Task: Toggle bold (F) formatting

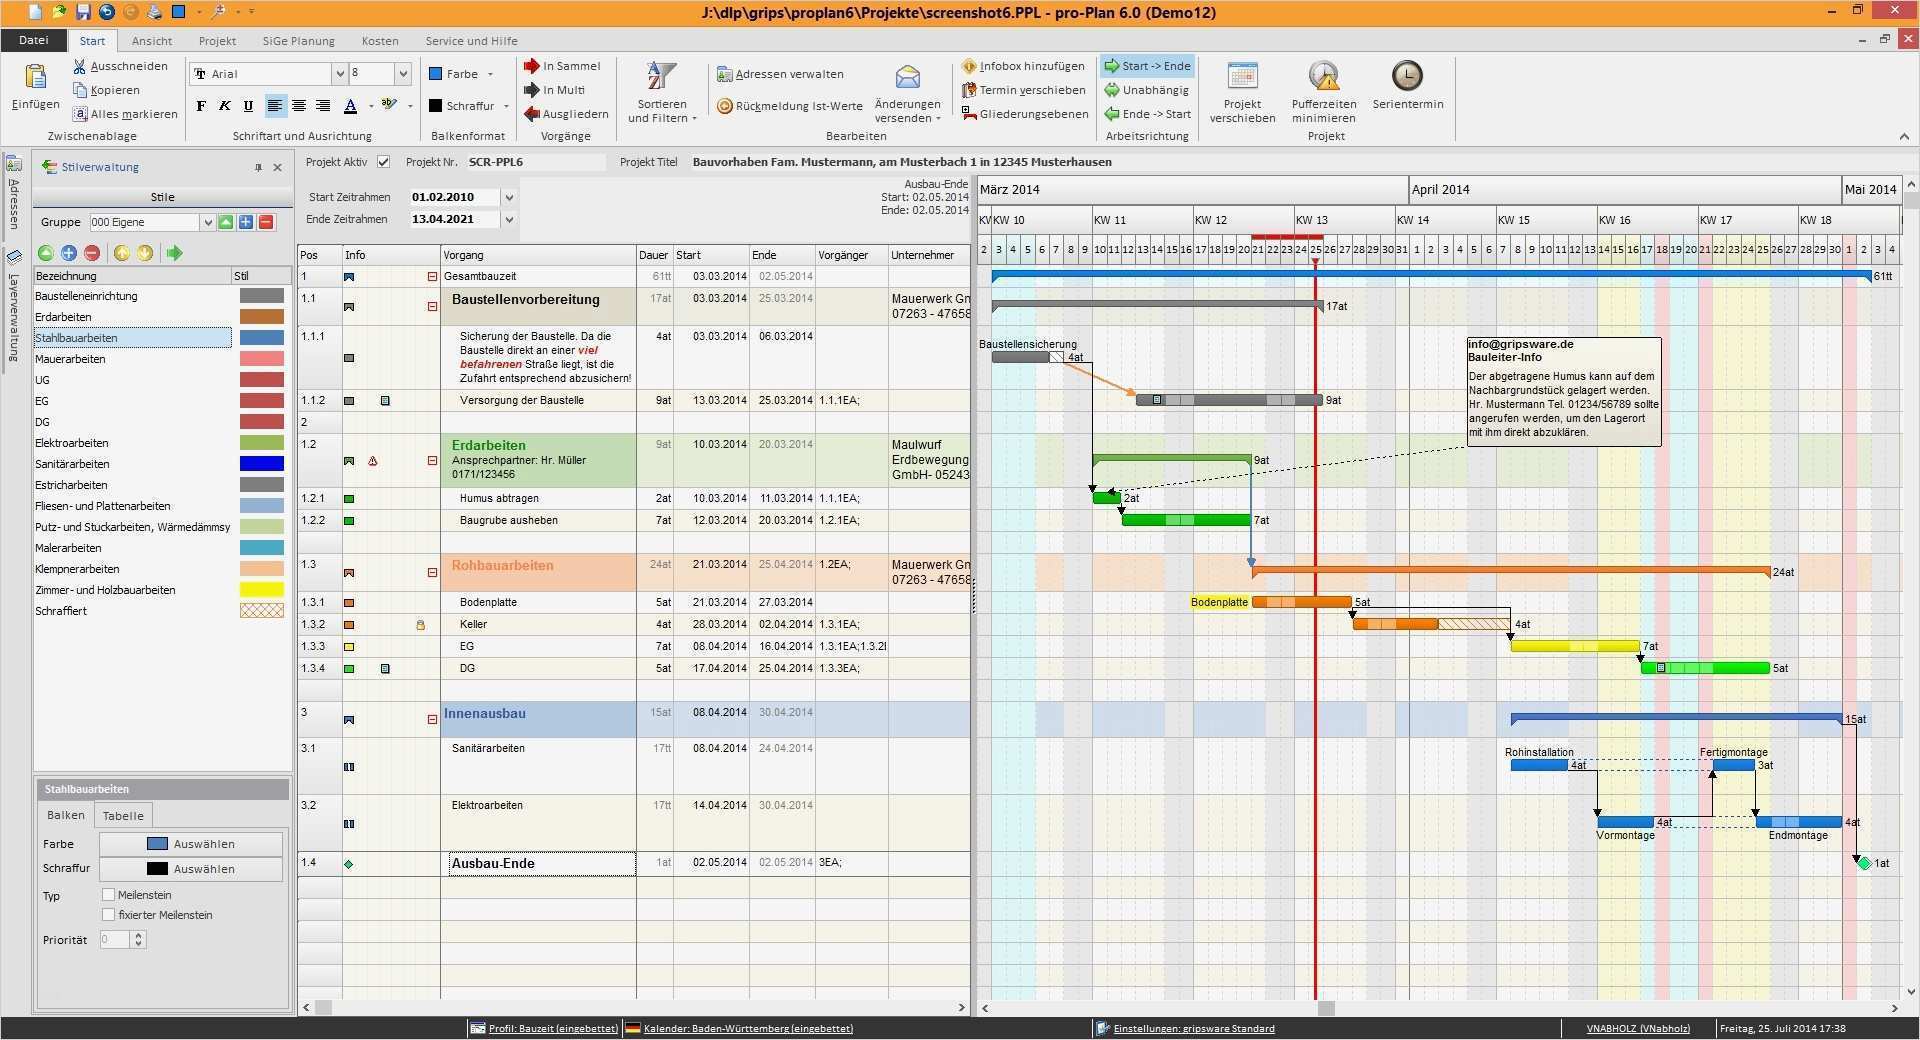Action: coord(201,105)
